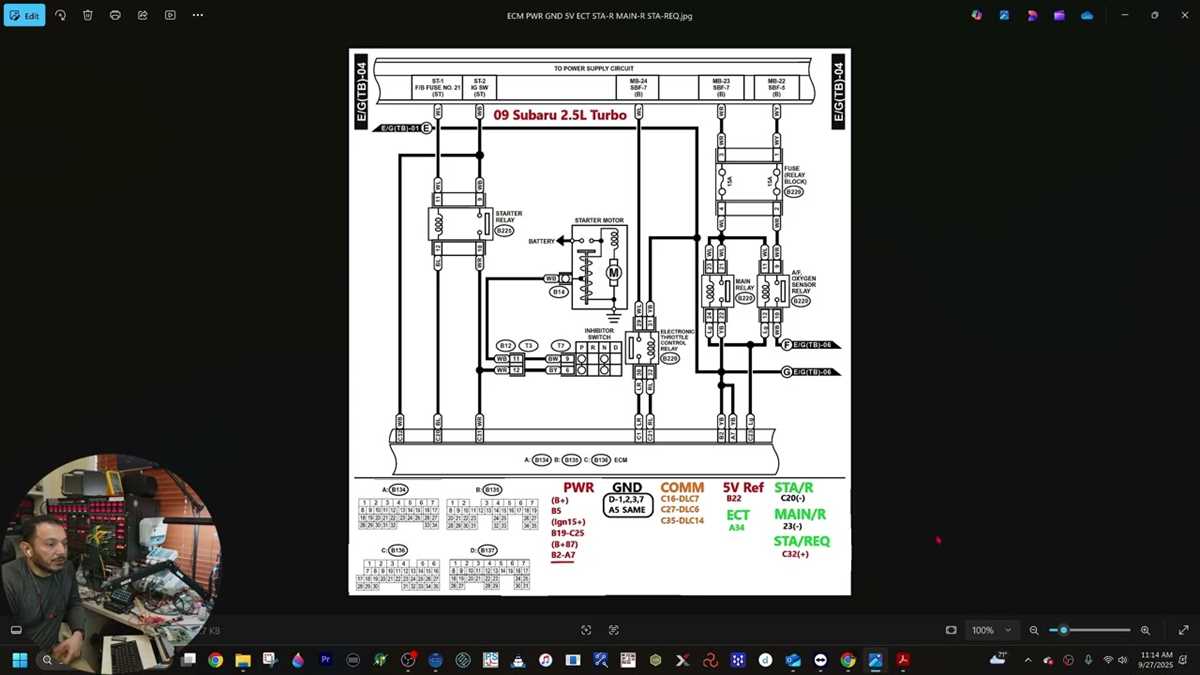
Task: Open the active Photos app taskbar icon
Action: tap(875, 660)
